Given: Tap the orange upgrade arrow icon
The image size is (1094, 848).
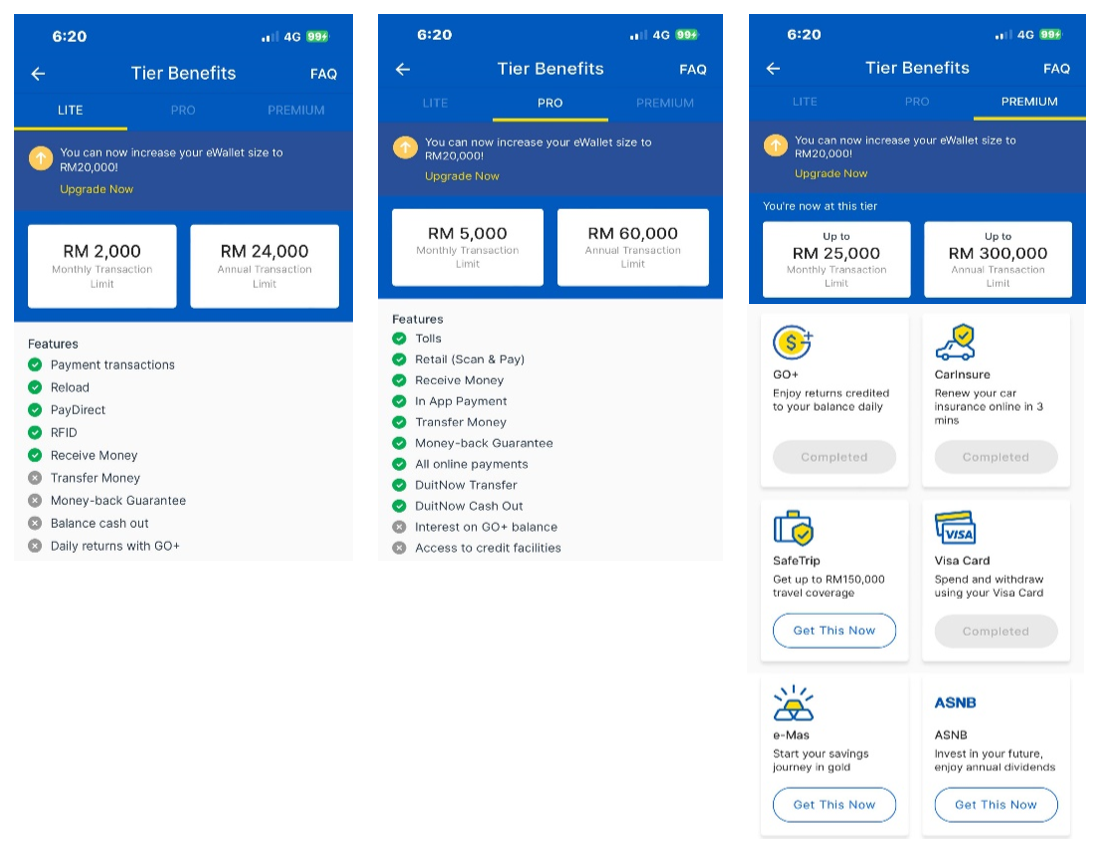Looking at the screenshot, I should tap(40, 158).
